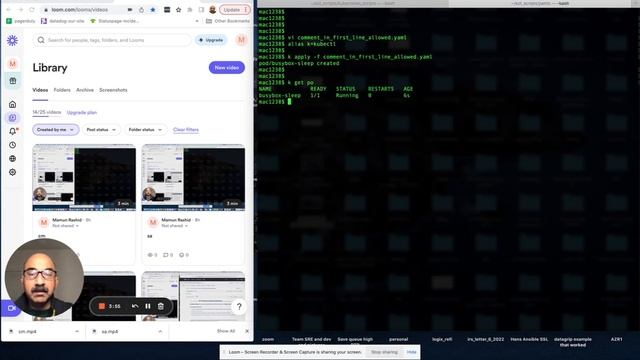Click the Loom logo in the sidebar
Screen dimensions: 640x360
(13, 40)
